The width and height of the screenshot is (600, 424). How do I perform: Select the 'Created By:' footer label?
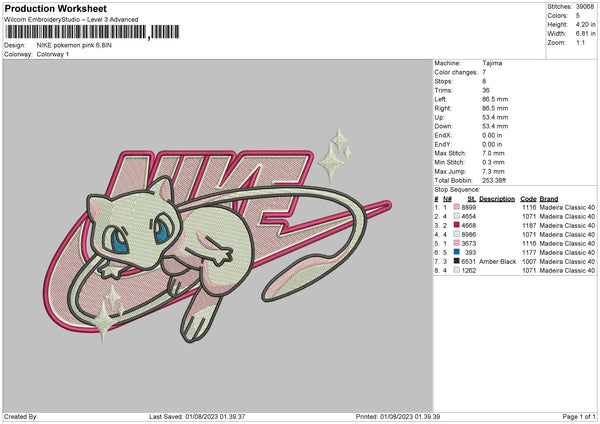pos(21,416)
